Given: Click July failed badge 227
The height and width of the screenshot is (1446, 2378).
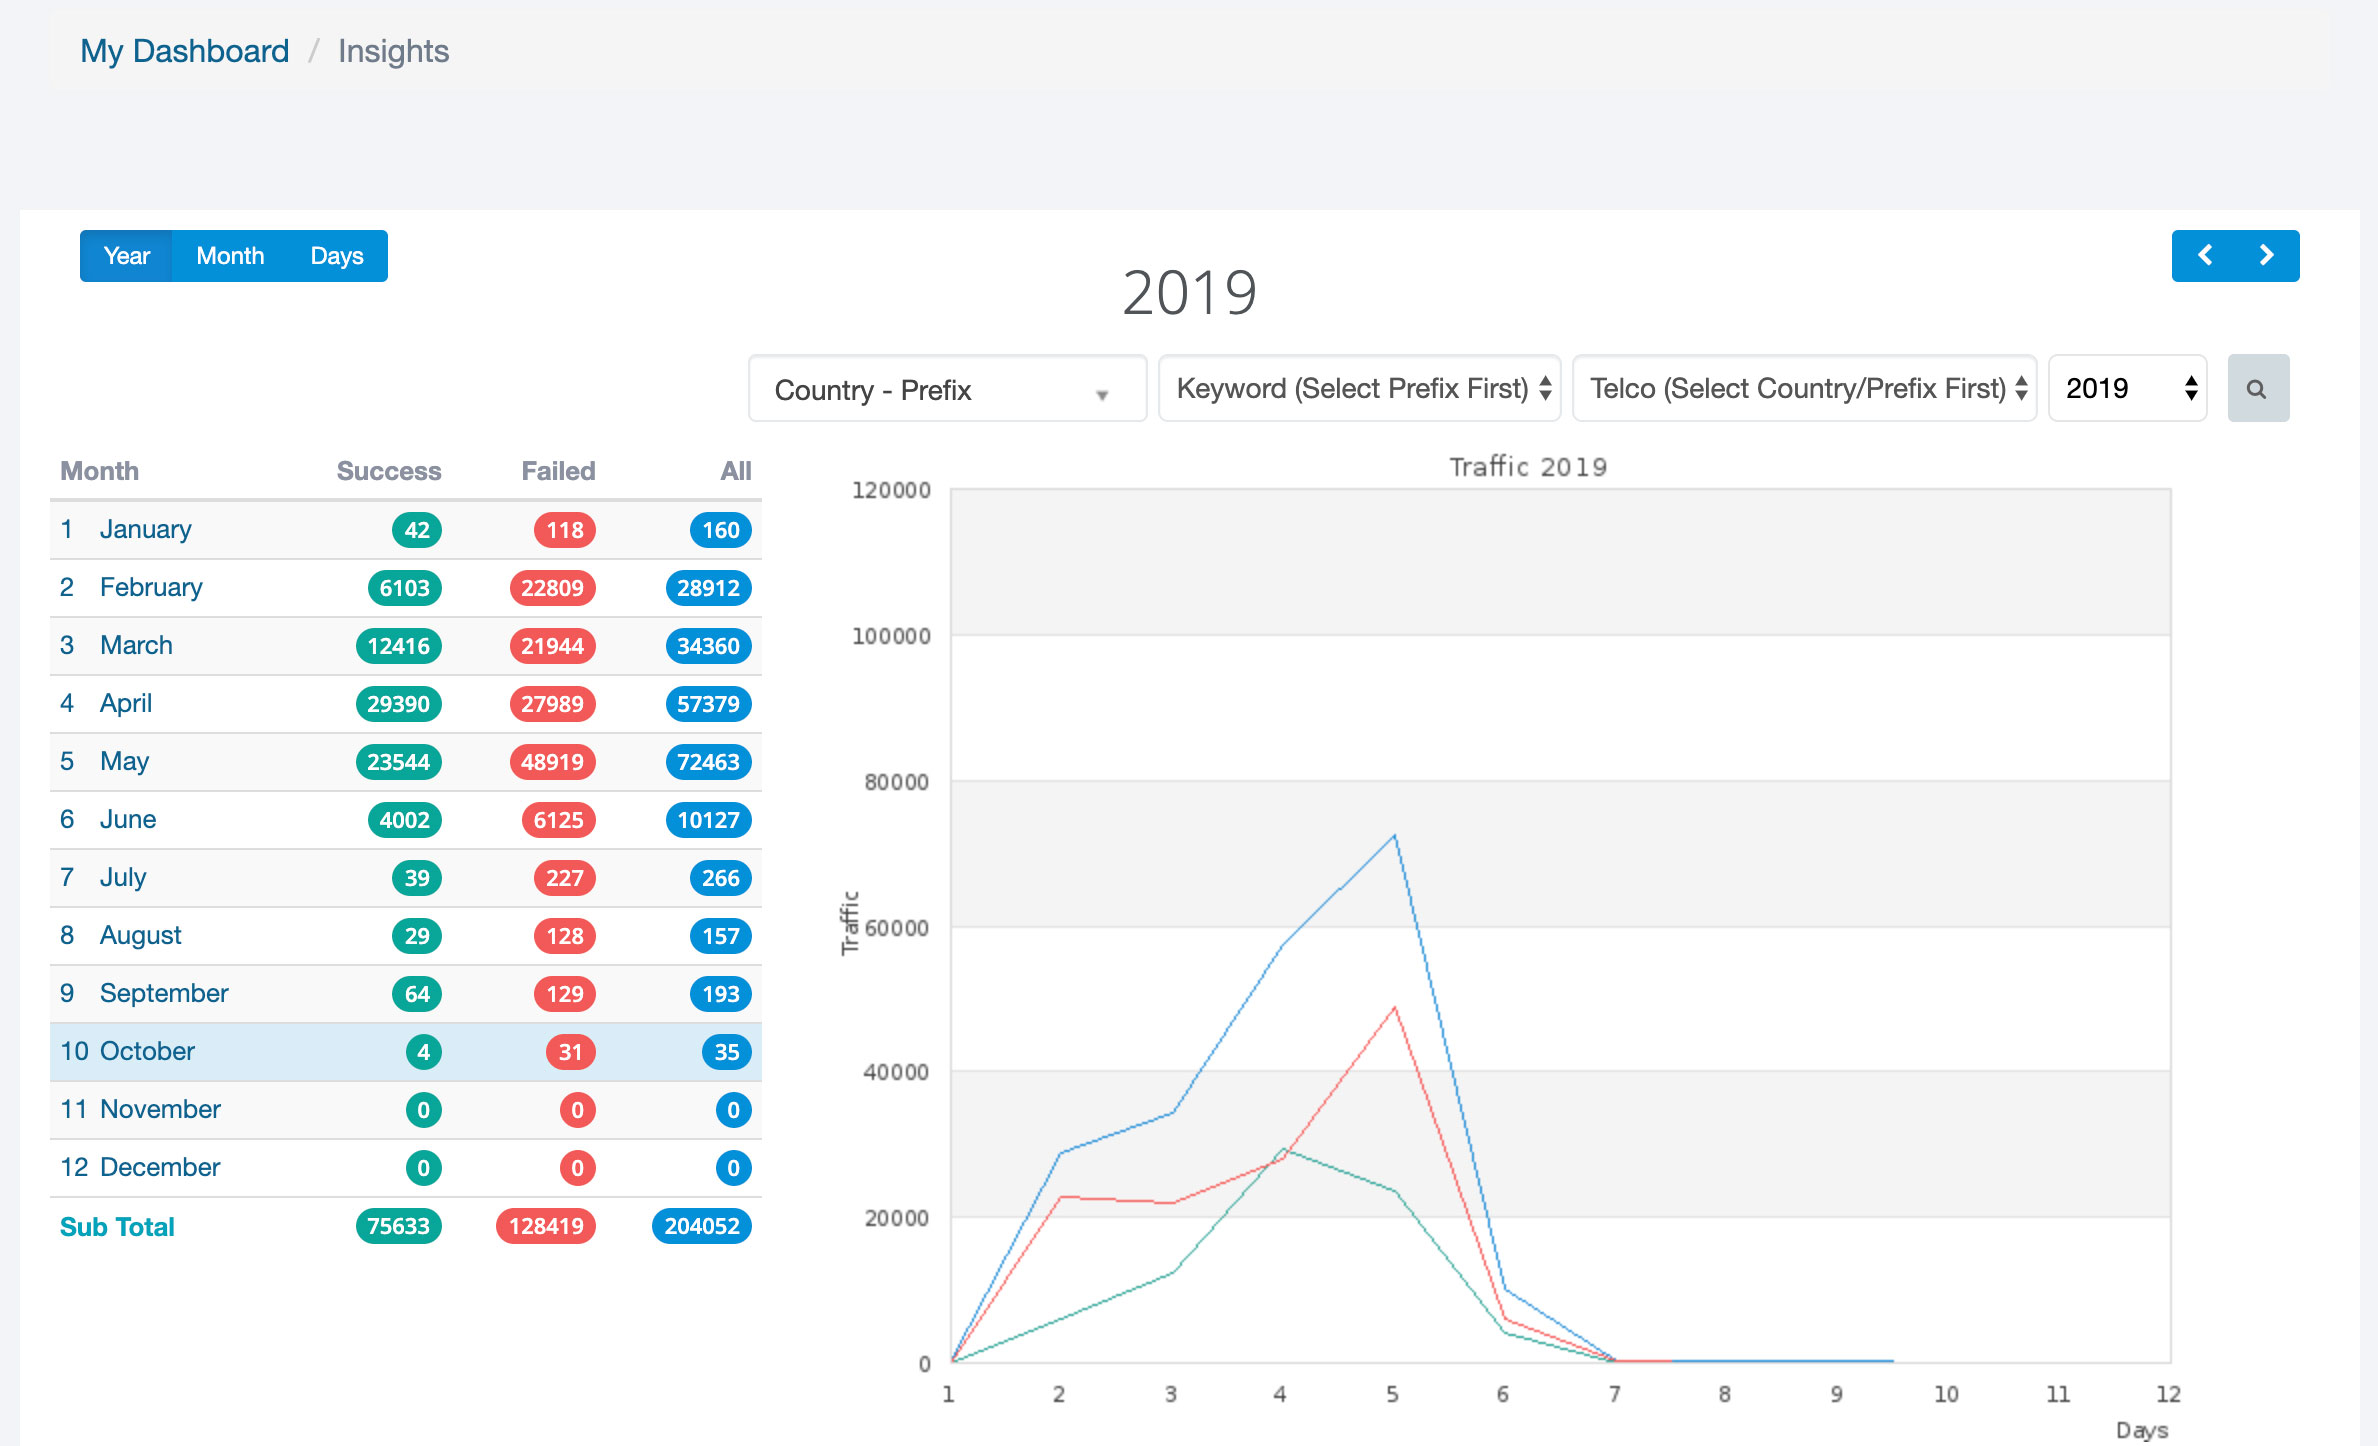Looking at the screenshot, I should [565, 878].
